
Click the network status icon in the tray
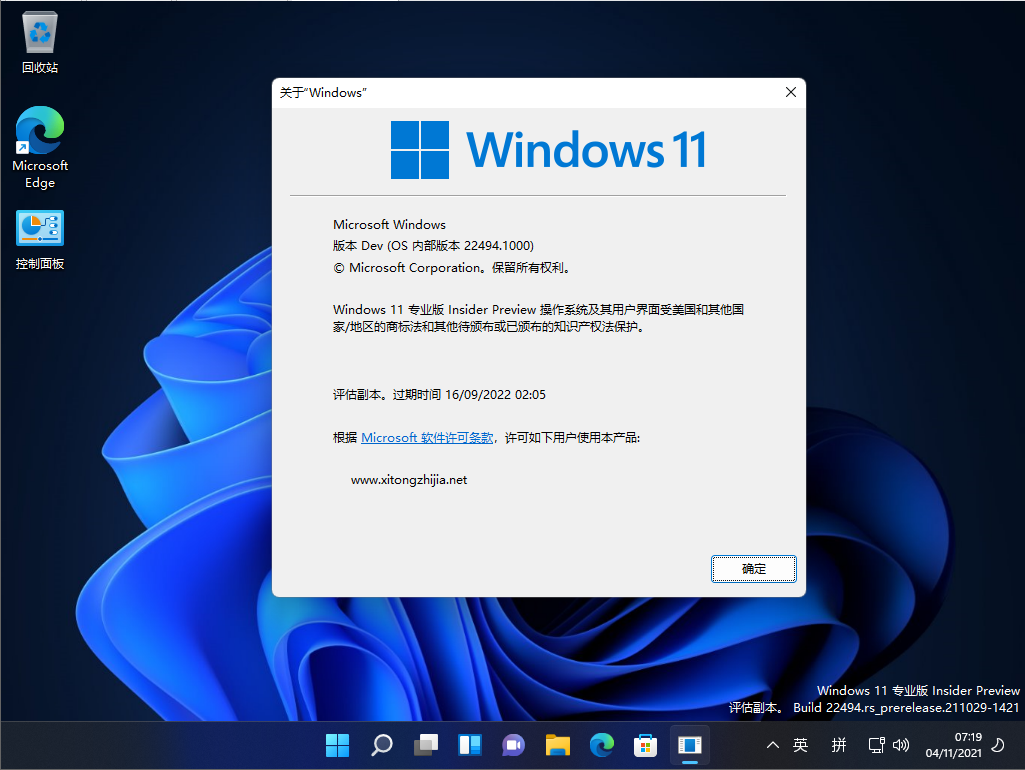click(x=876, y=745)
